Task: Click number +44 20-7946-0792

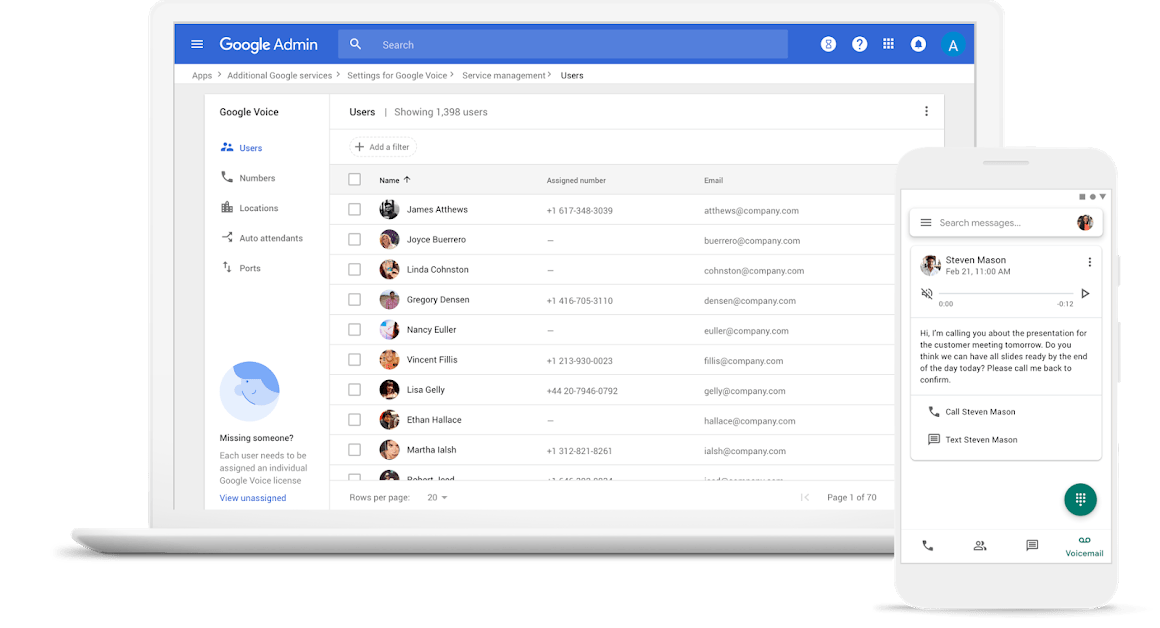Action: [x=581, y=391]
